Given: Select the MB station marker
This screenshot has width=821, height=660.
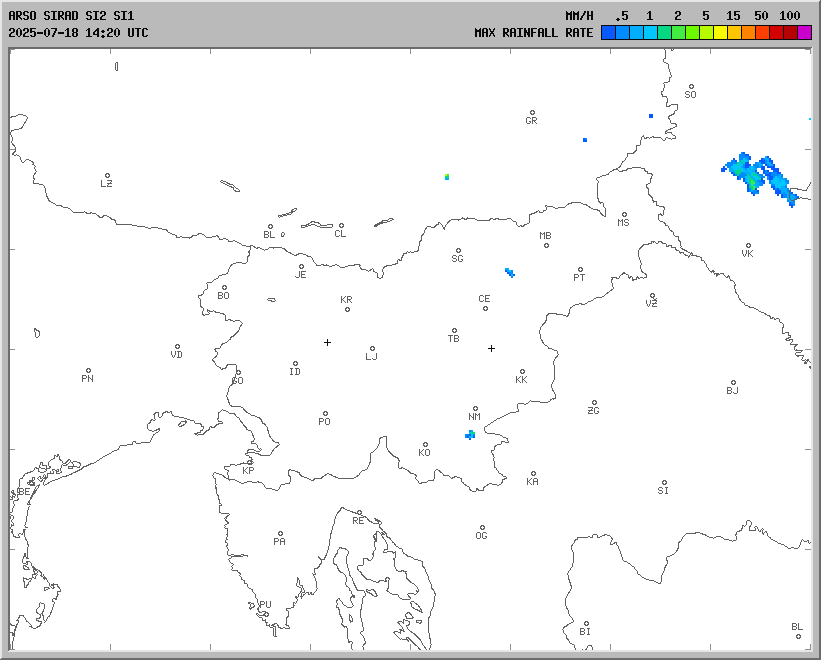Looking at the screenshot, I should pos(546,245).
